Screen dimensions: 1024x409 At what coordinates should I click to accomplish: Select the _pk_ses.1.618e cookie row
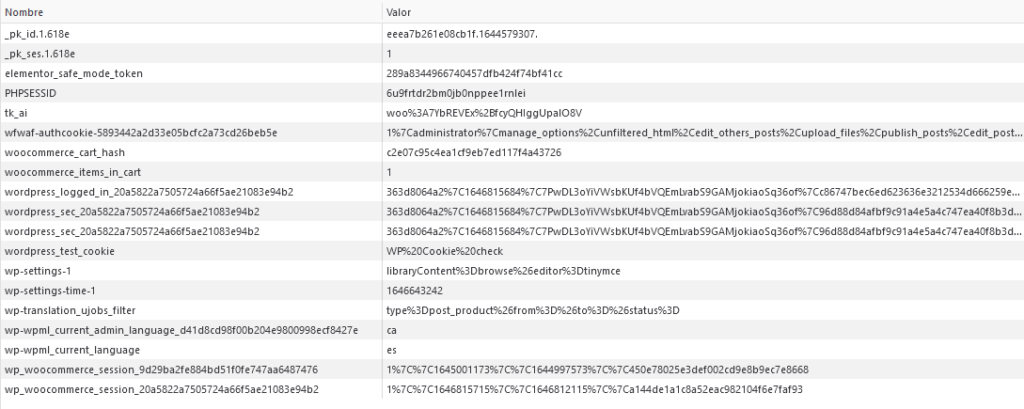click(x=512, y=54)
